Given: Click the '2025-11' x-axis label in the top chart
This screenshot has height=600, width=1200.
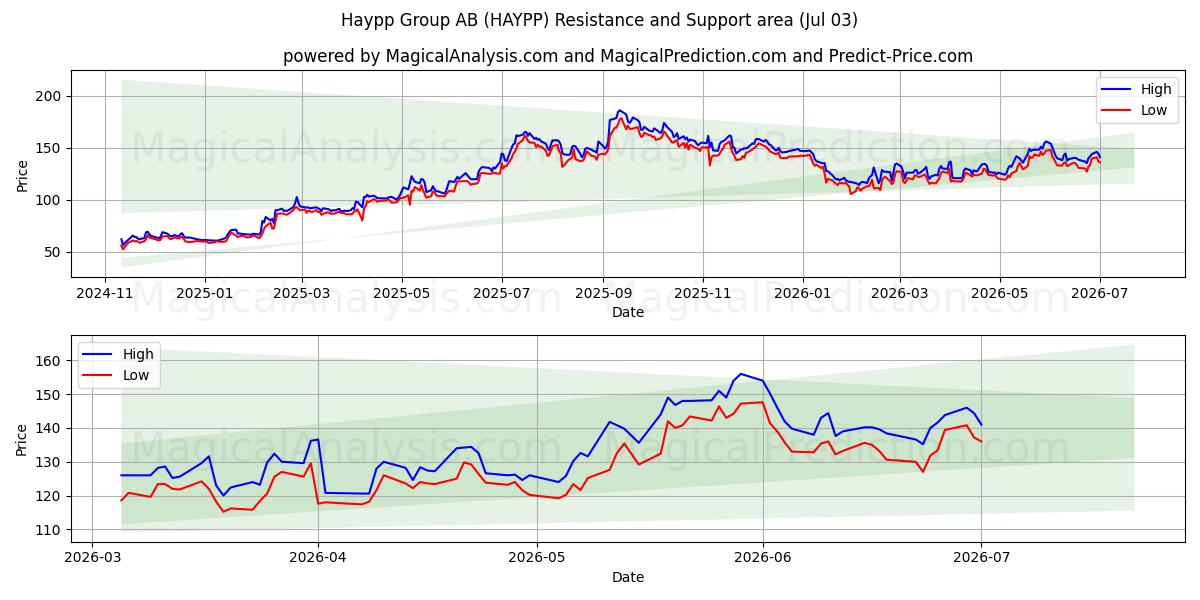Looking at the screenshot, I should click(702, 294).
